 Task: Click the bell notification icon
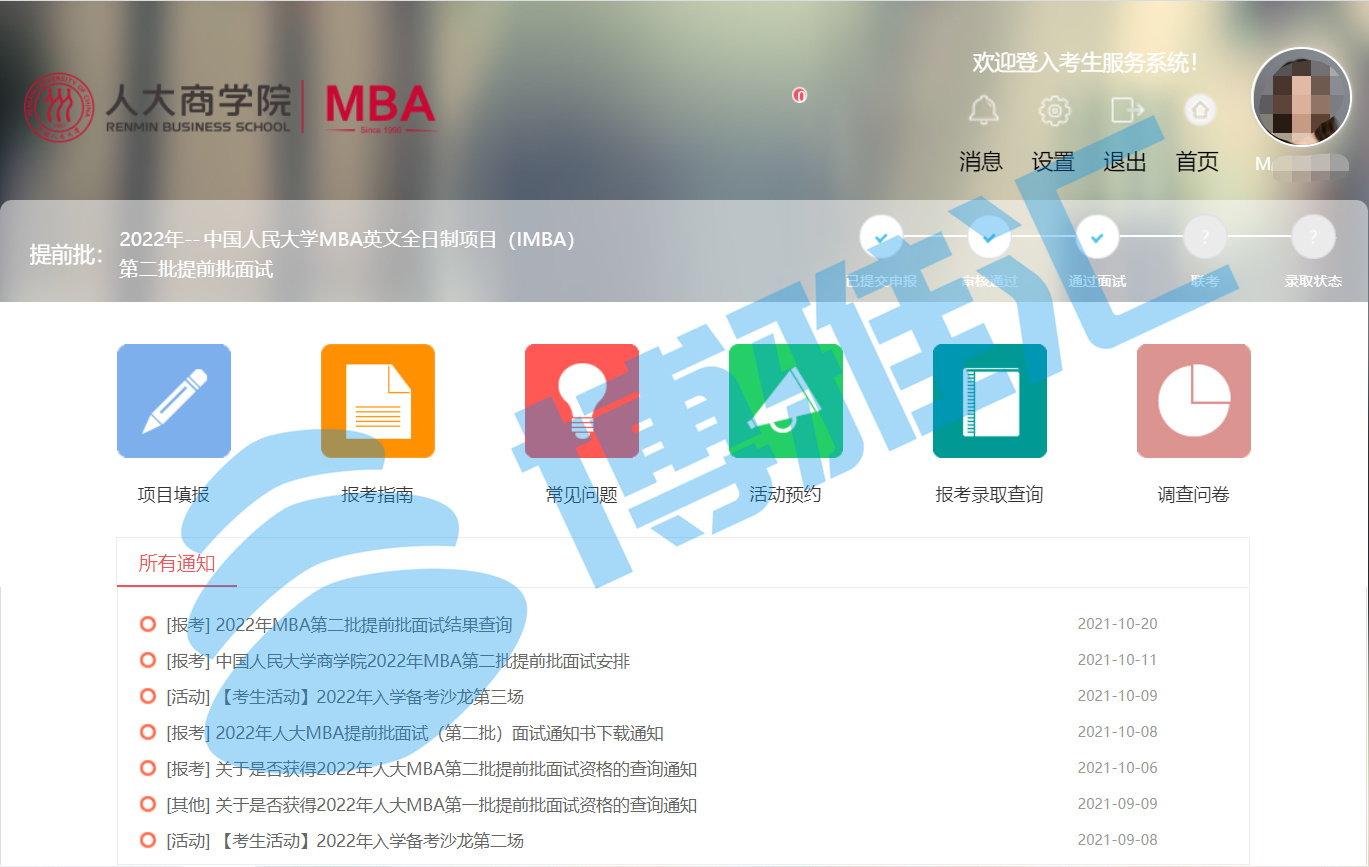(x=984, y=110)
